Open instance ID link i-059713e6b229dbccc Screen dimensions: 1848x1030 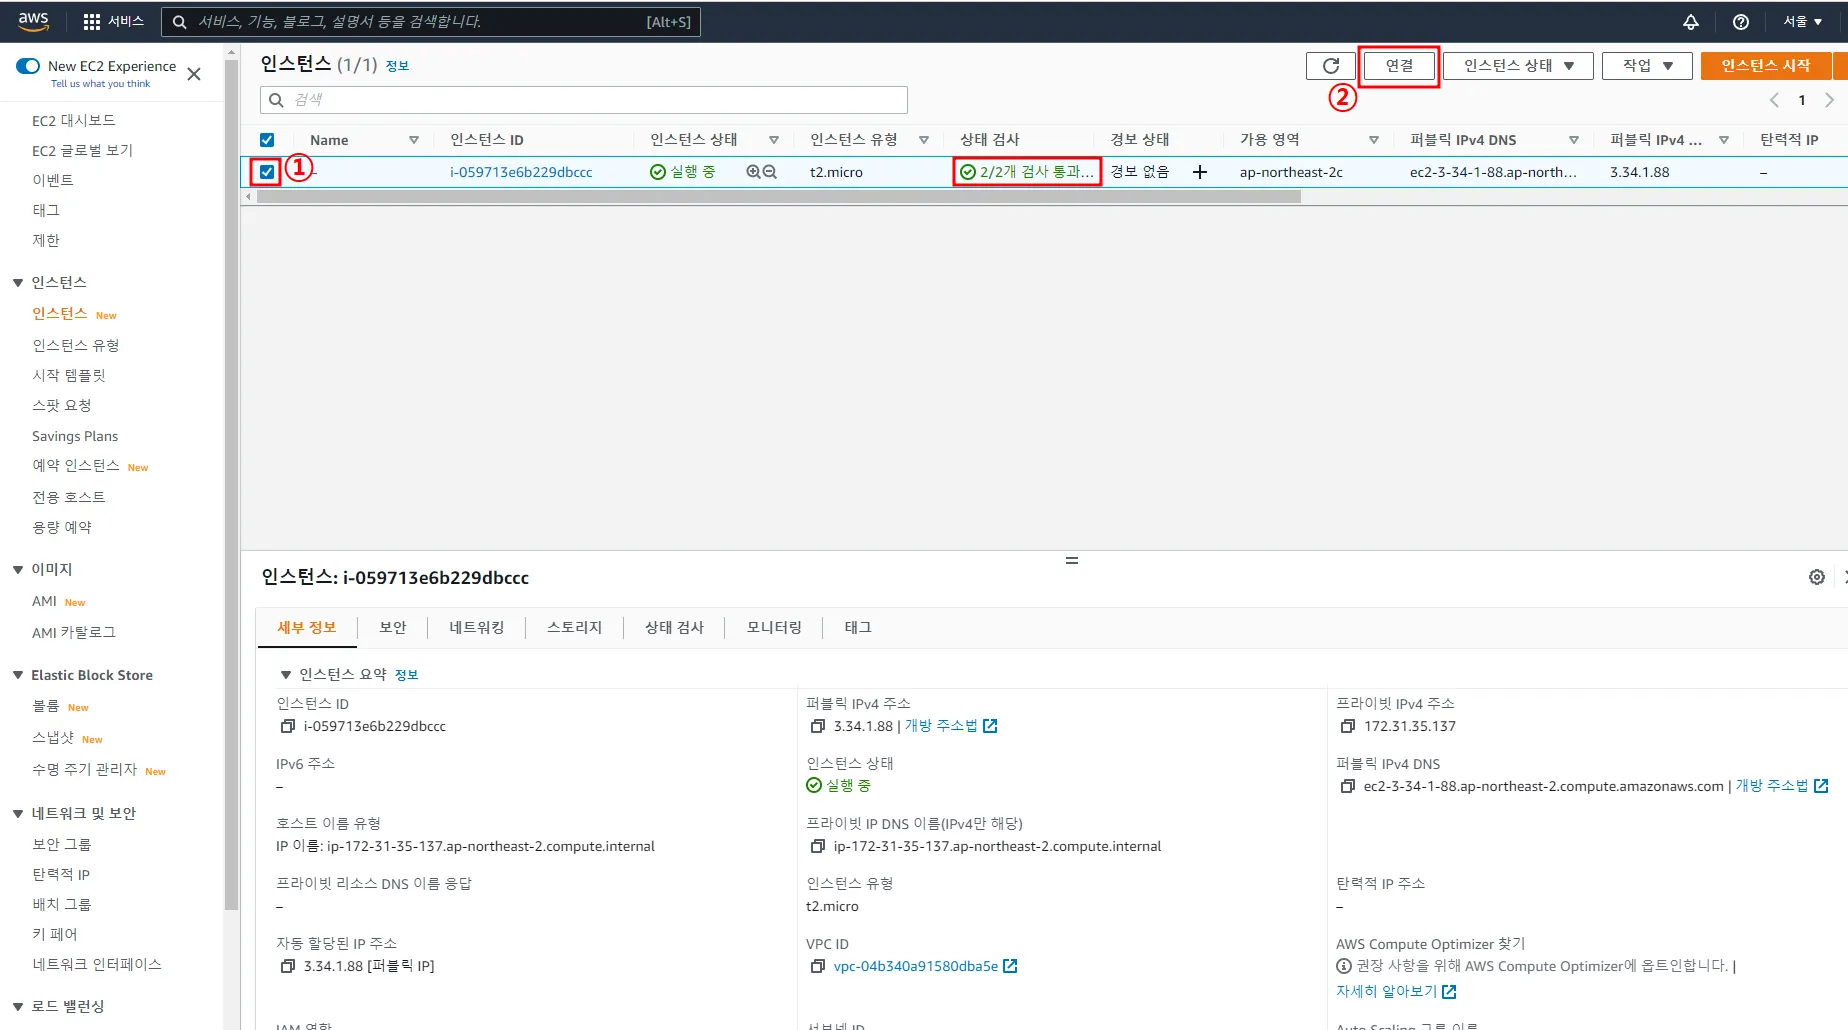click(x=521, y=172)
